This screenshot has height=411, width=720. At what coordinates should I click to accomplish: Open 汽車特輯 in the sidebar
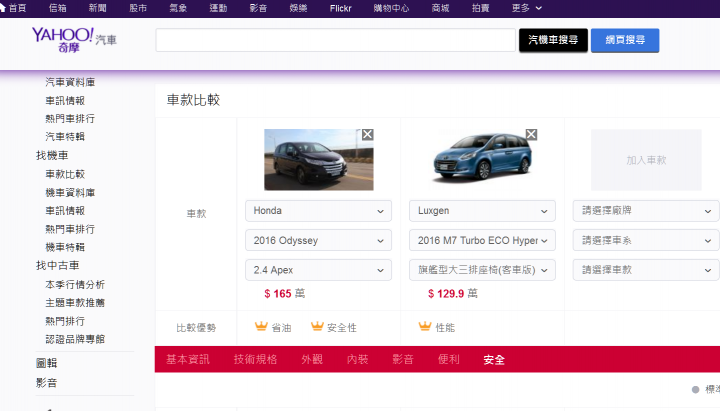(x=65, y=136)
